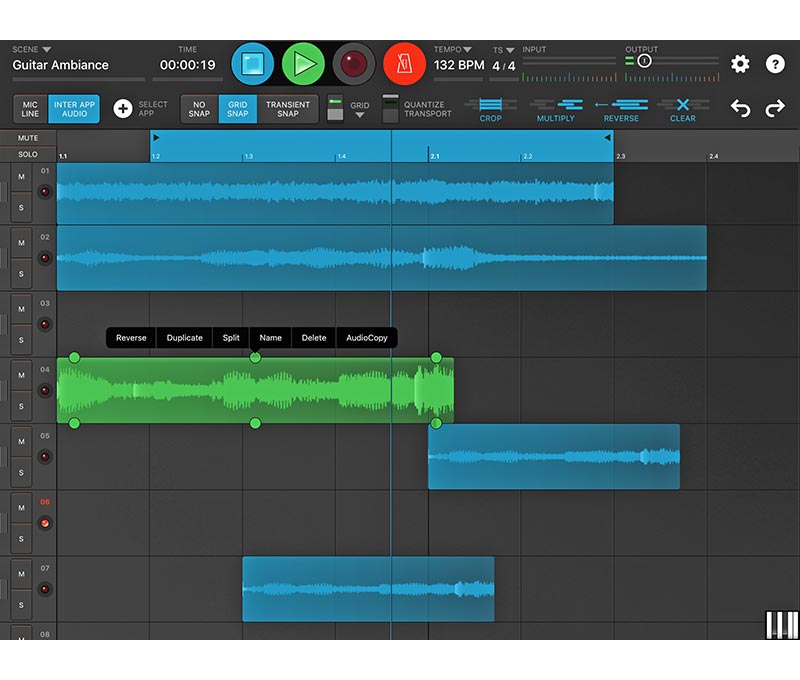Open settings with the gear icon
800x680 pixels.
tap(740, 64)
